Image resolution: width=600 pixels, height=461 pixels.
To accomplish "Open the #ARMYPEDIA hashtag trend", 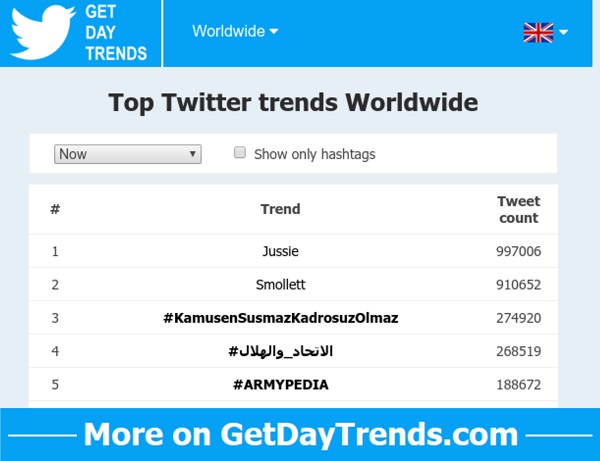I will click(x=280, y=384).
